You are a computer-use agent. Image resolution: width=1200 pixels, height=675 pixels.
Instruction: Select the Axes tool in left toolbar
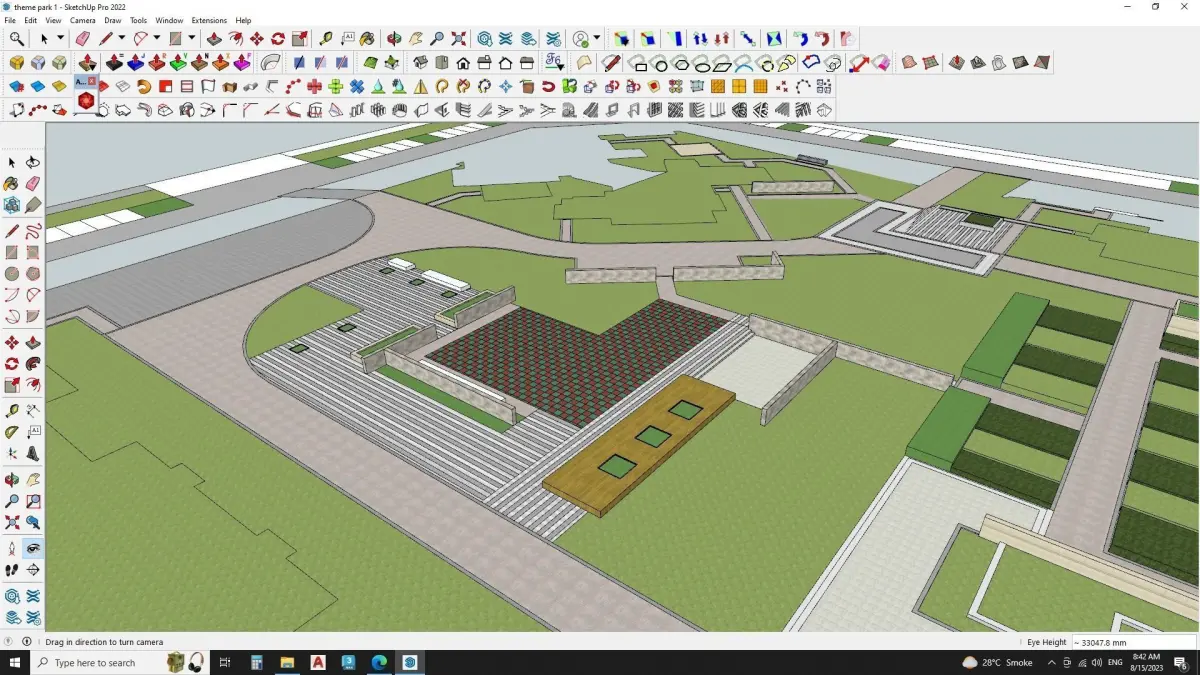point(12,453)
